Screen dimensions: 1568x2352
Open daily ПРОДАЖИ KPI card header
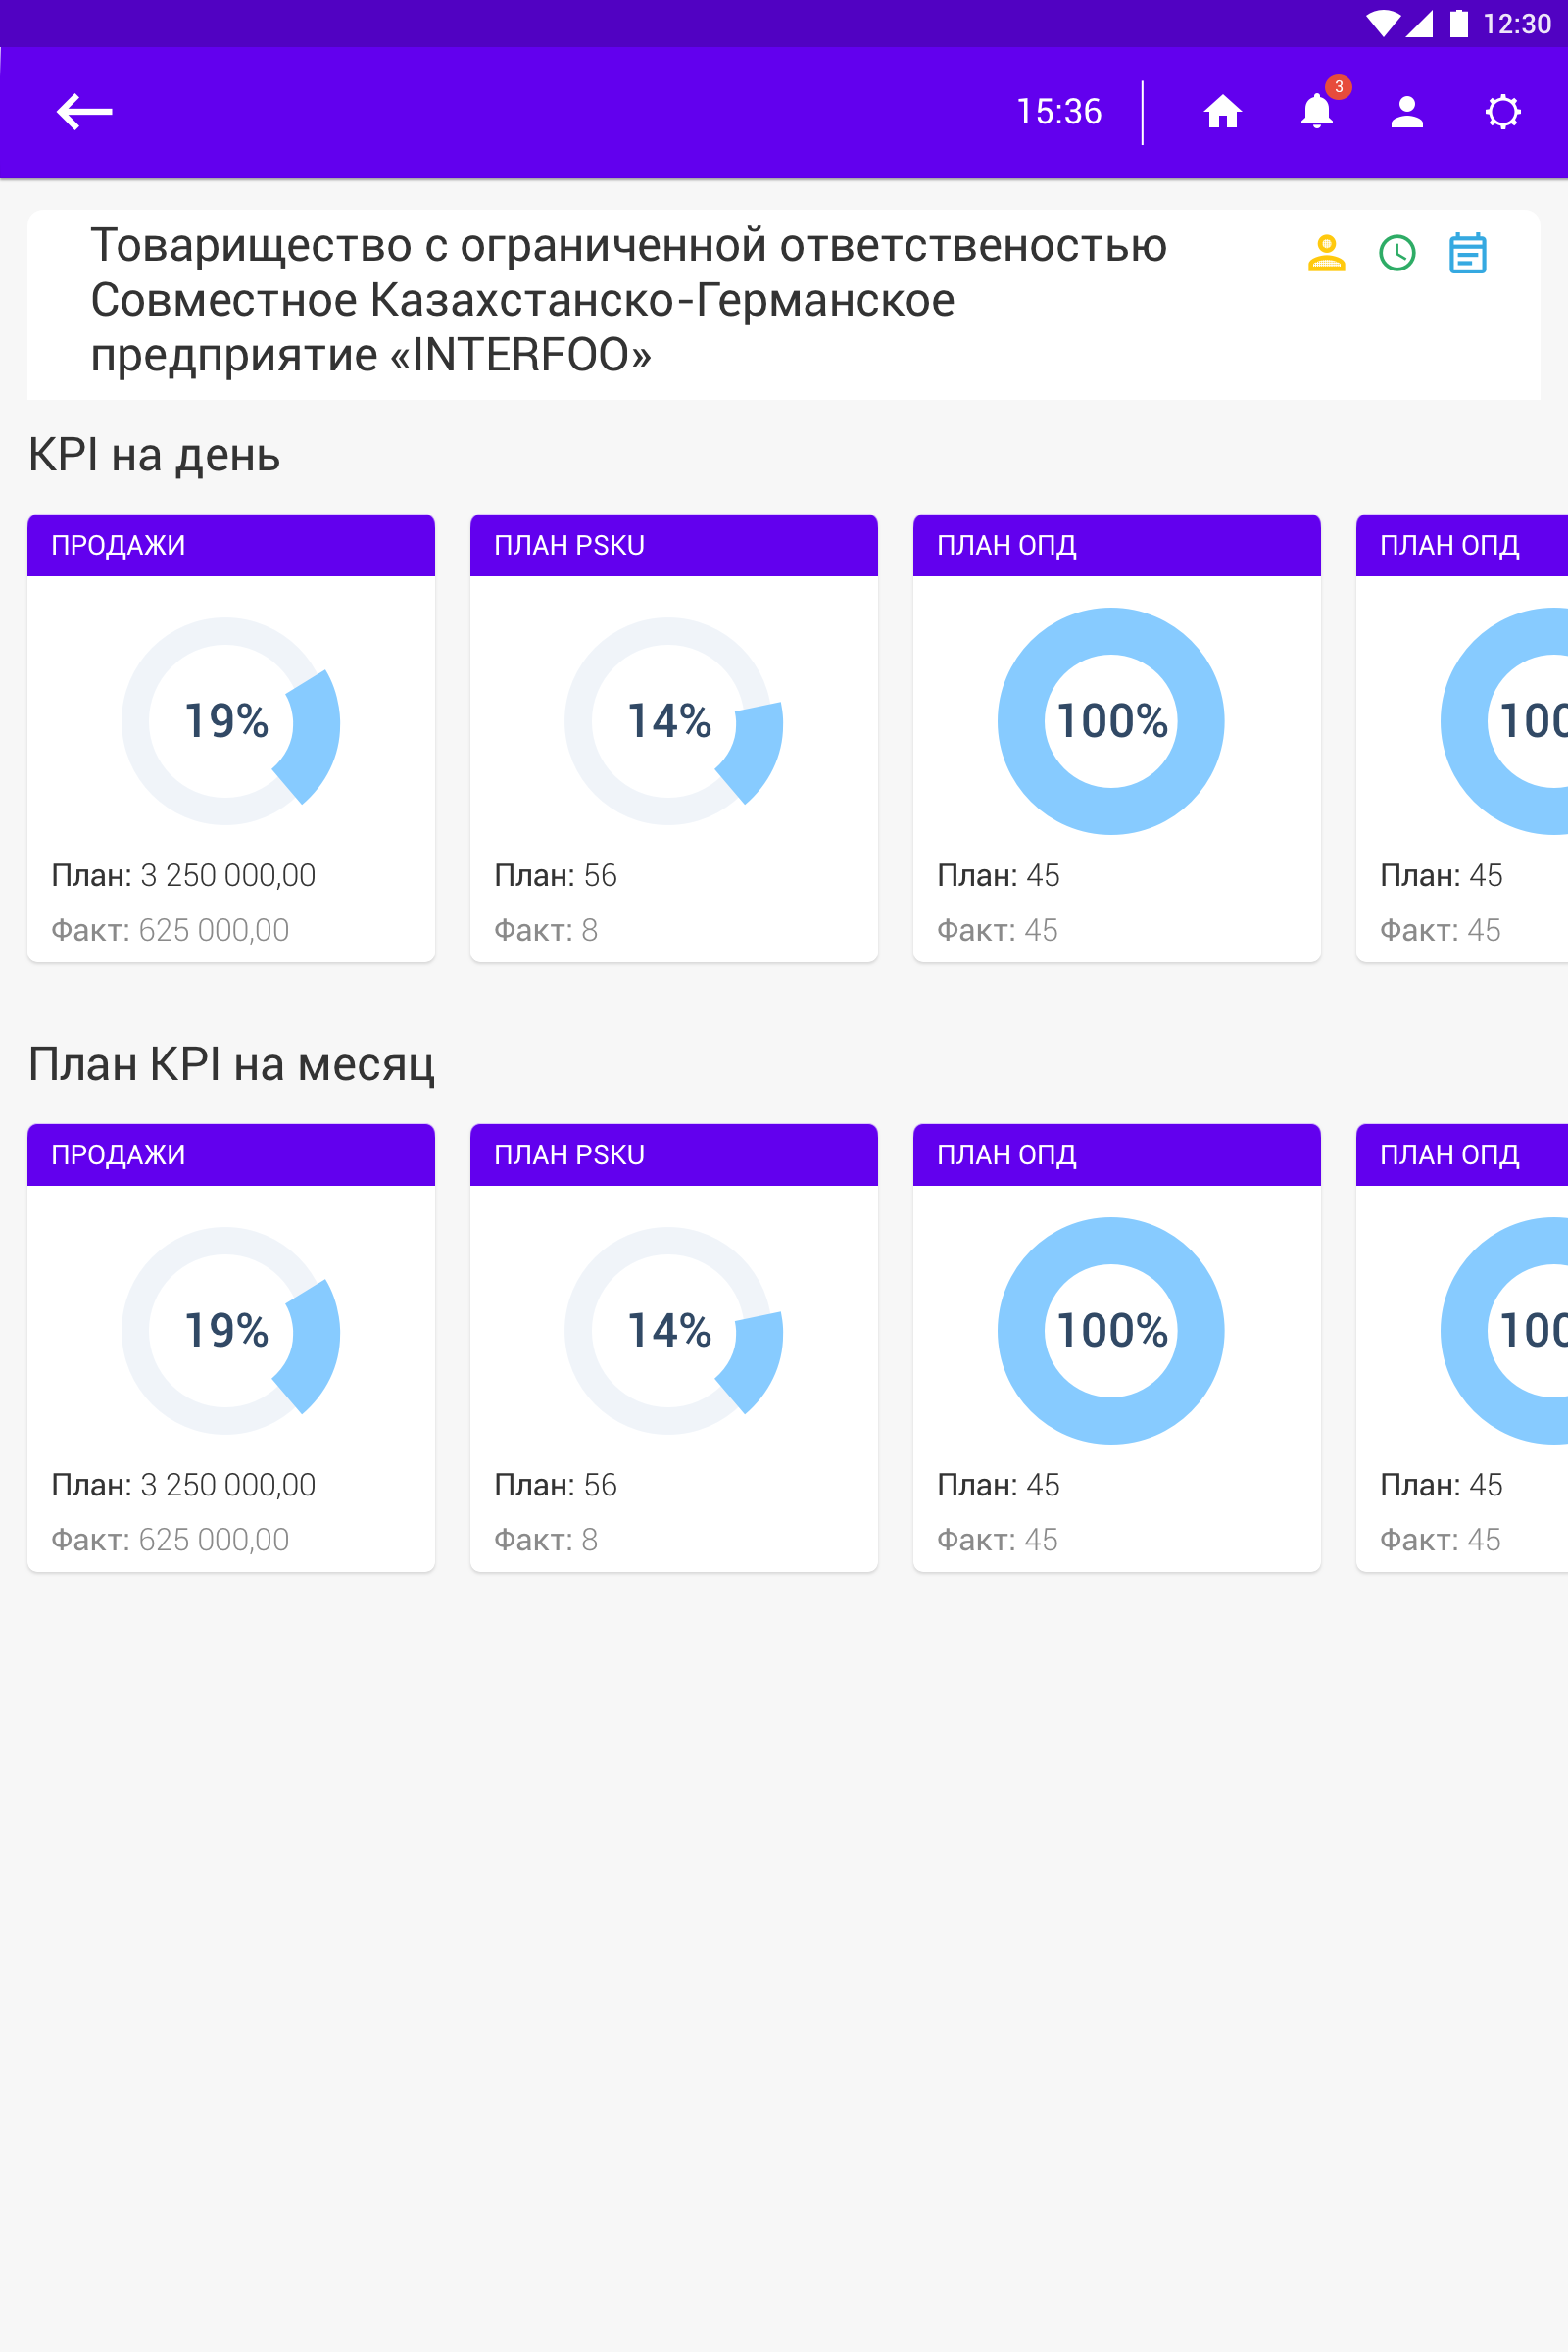pos(231,545)
